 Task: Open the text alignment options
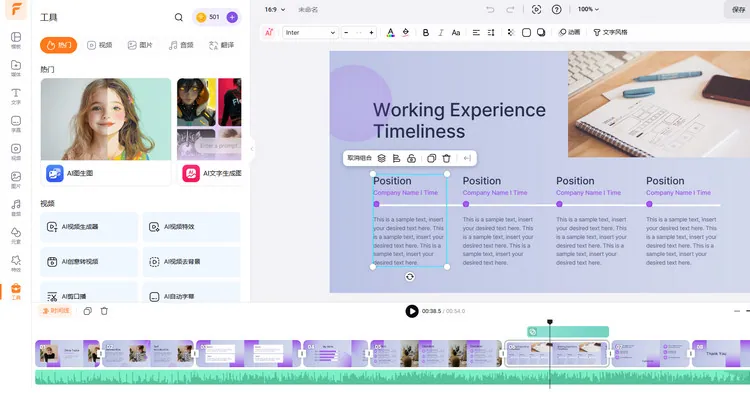click(476, 33)
